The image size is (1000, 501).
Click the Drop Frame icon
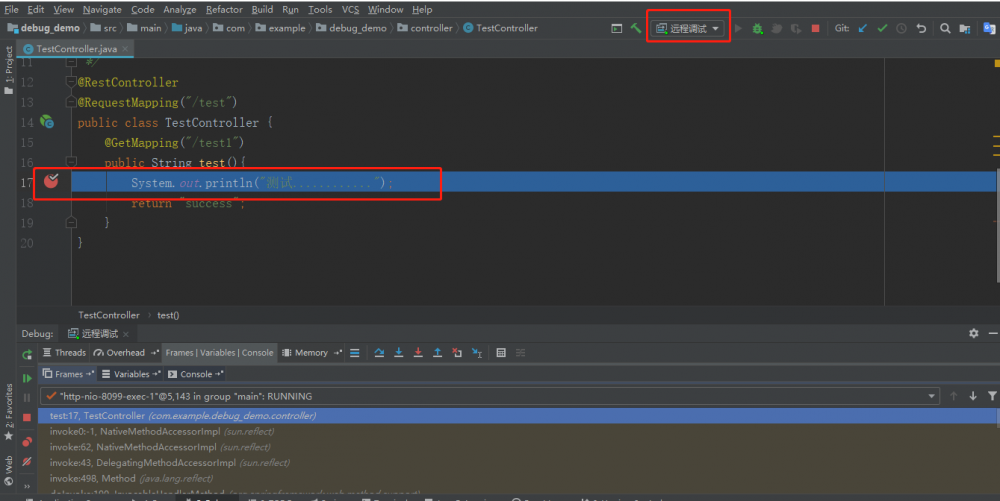tap(457, 352)
